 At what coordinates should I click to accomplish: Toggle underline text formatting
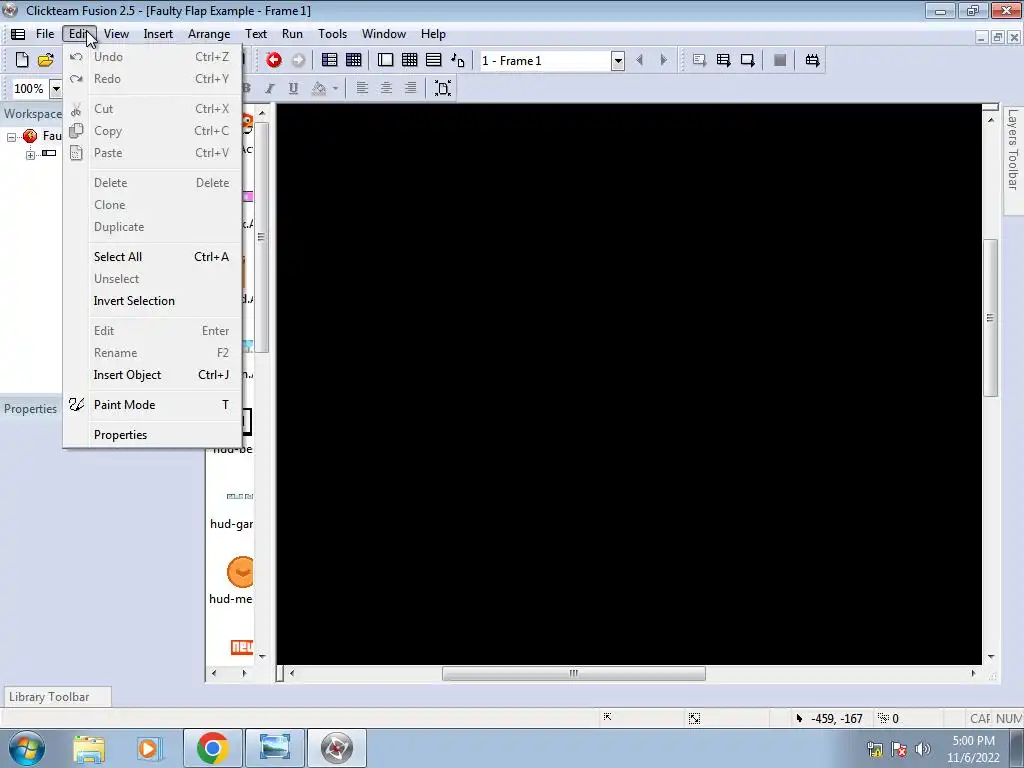click(x=293, y=88)
